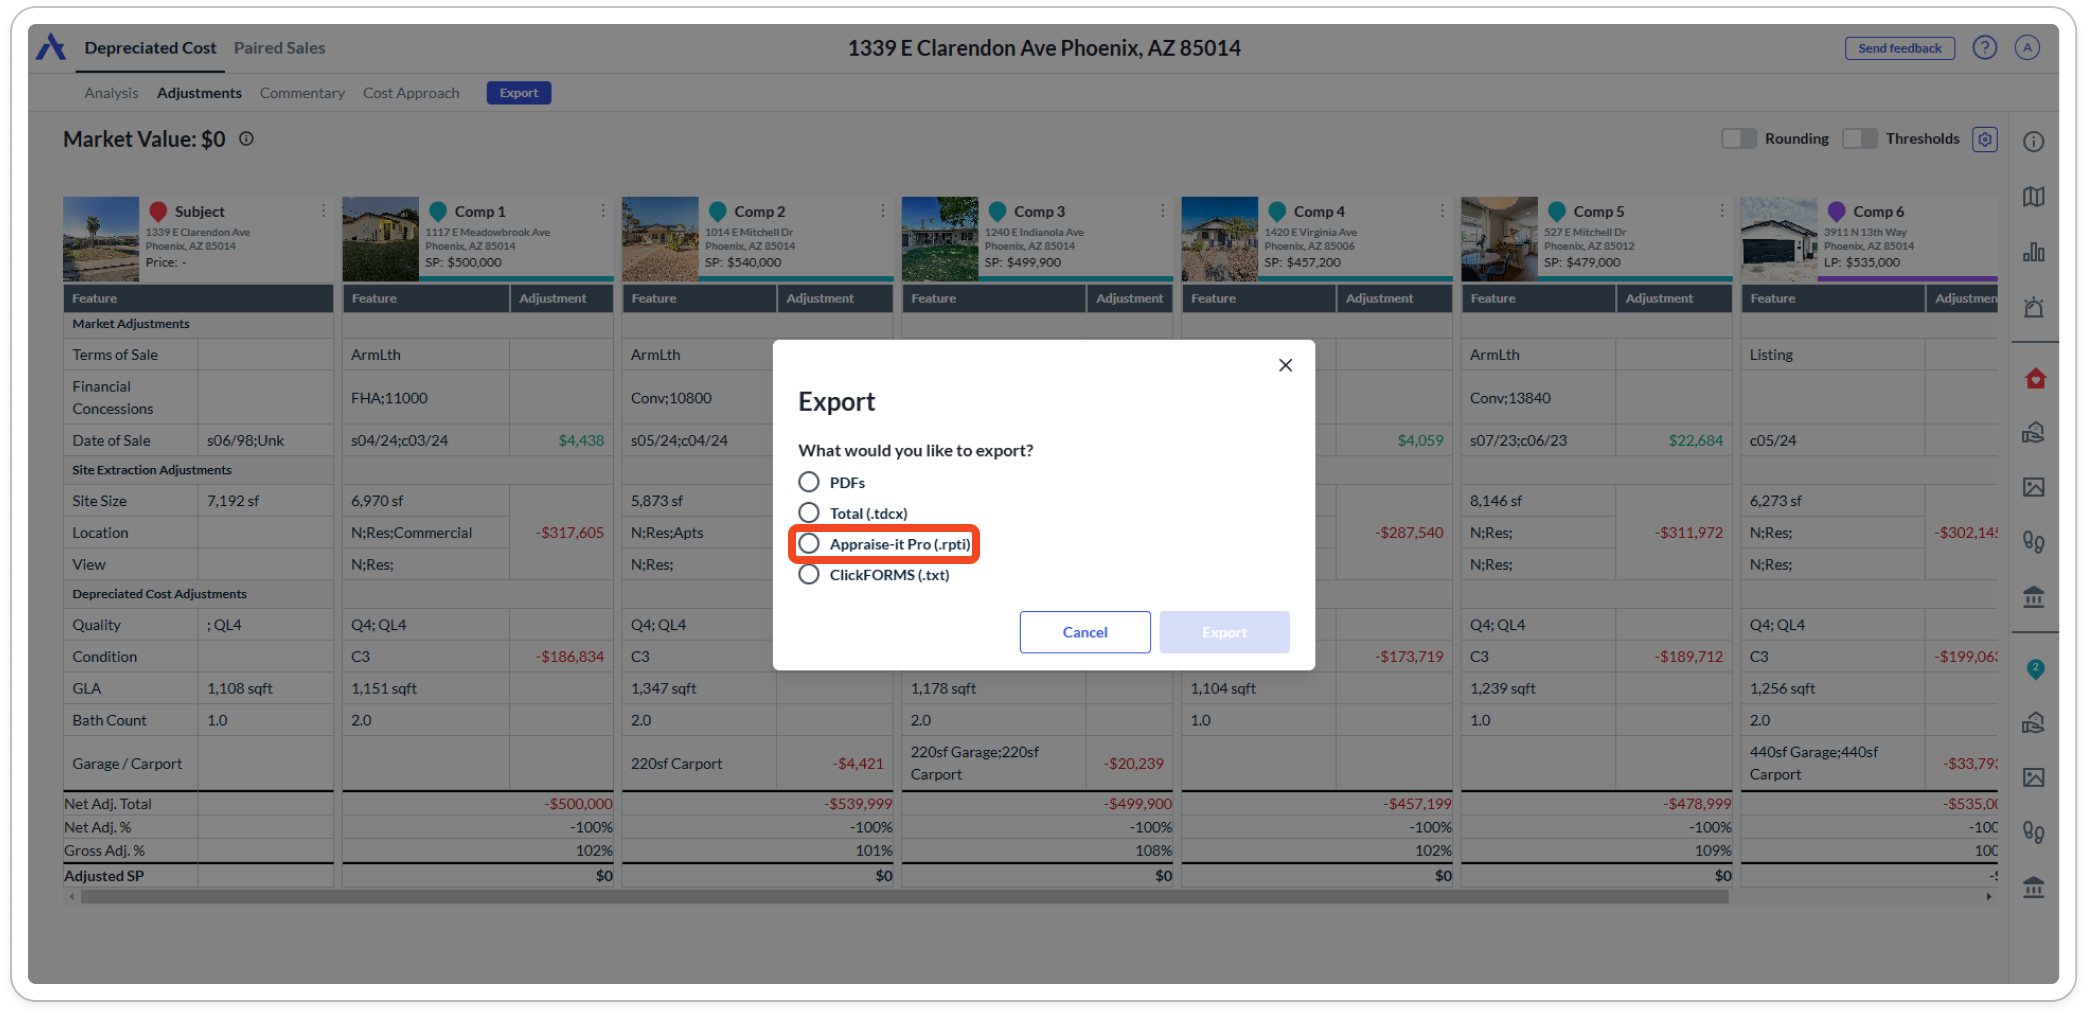Open Subject card three-dot menu

pyautogui.click(x=323, y=211)
